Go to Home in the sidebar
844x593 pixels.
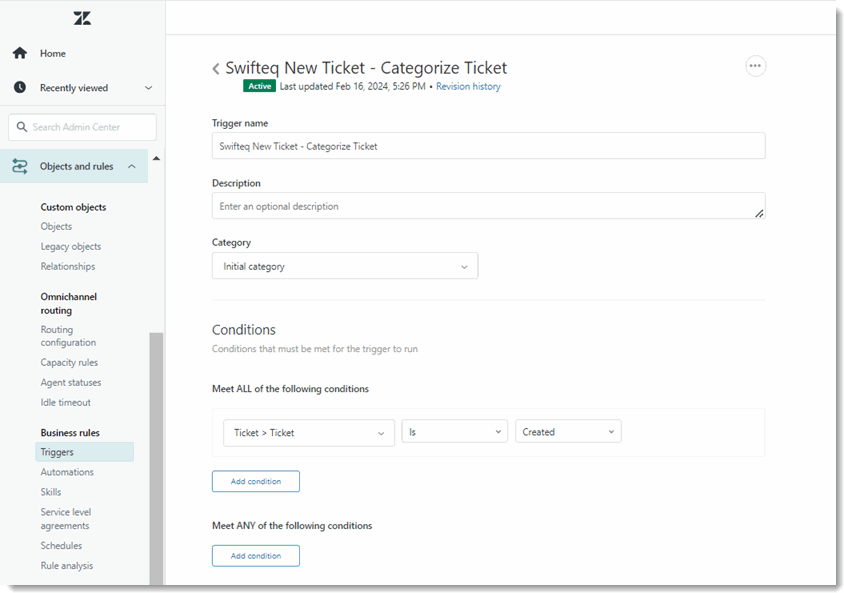(53, 53)
